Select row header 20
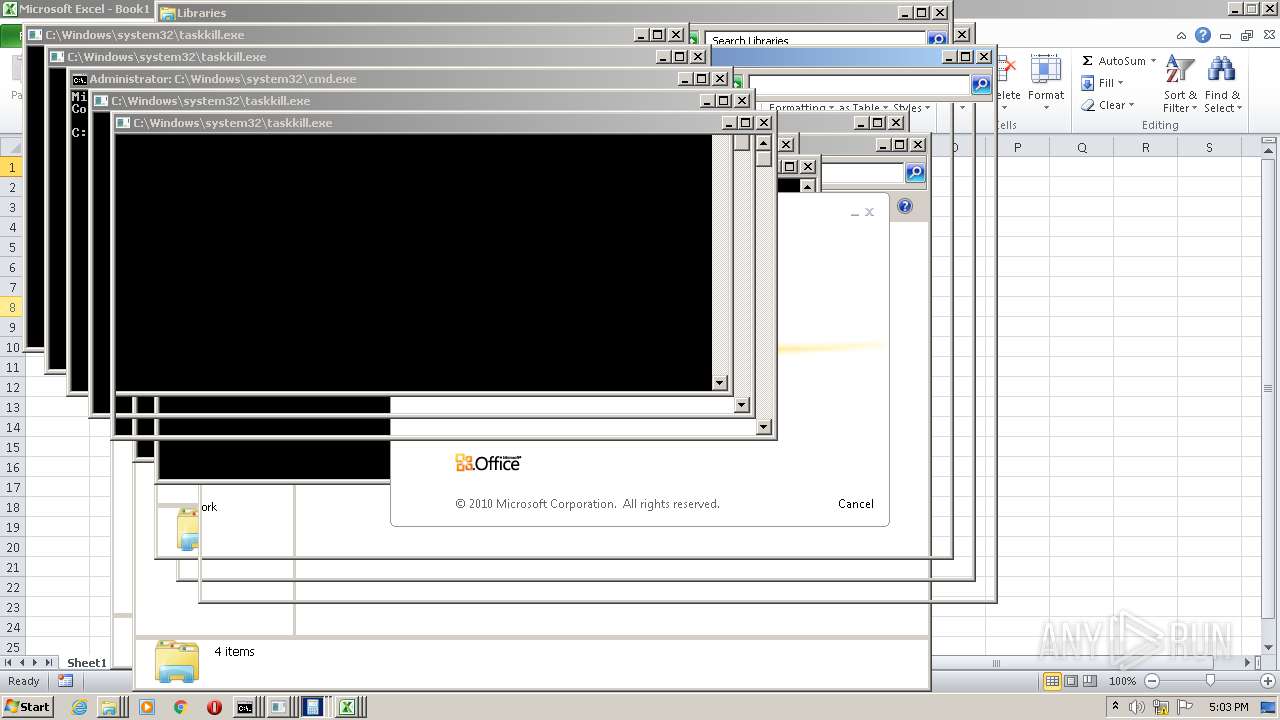1280x720 pixels. [x=12, y=547]
